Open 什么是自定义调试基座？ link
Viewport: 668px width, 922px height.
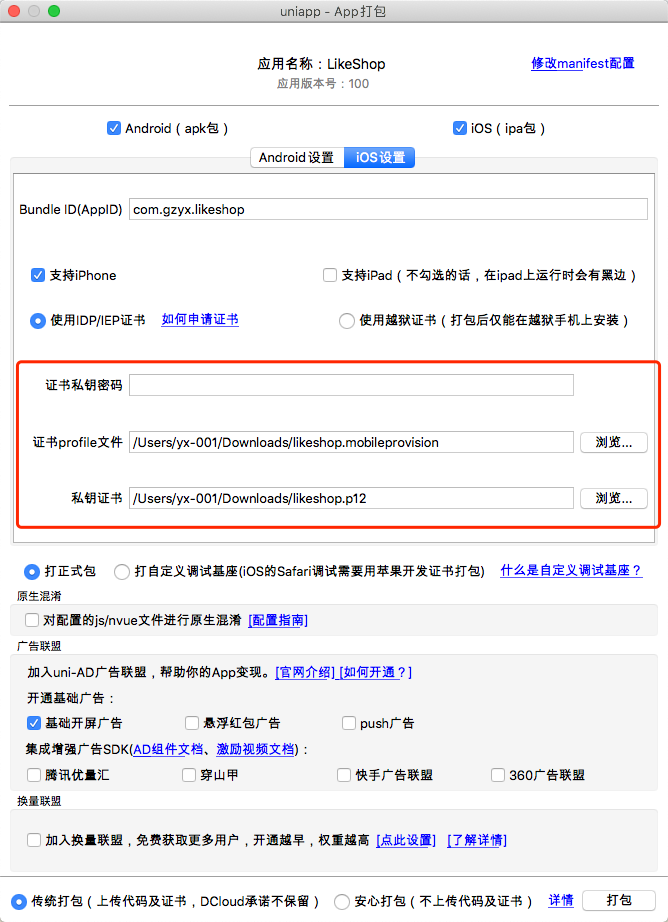(x=571, y=570)
